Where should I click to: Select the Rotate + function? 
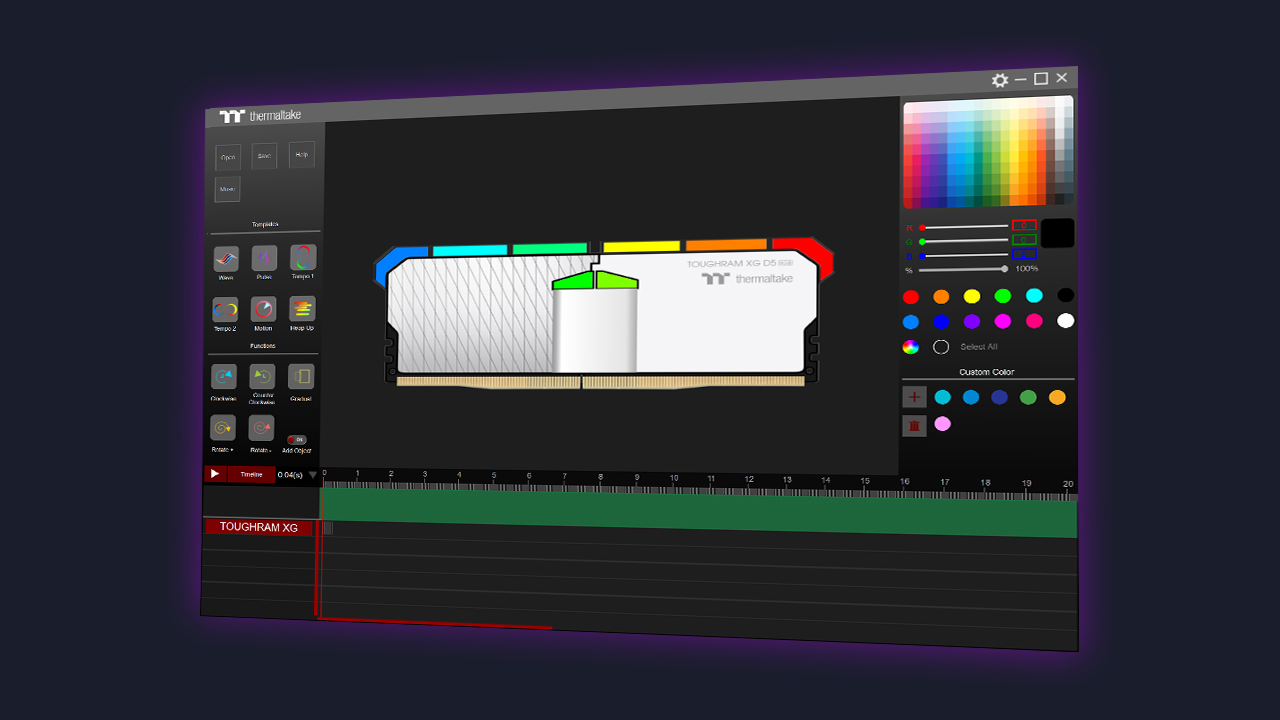pos(223,428)
